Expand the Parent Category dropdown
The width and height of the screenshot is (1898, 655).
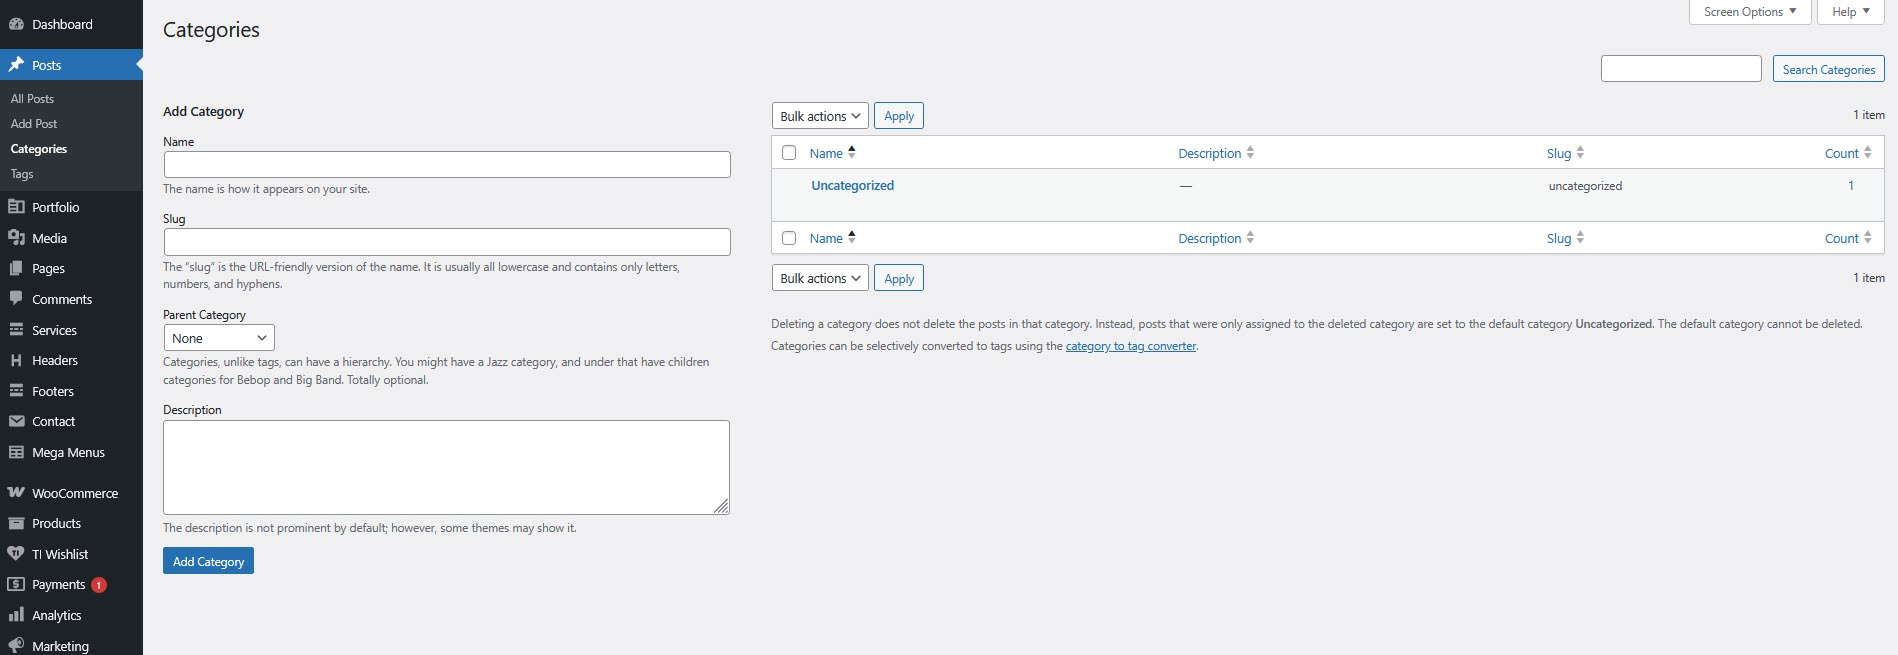(219, 338)
